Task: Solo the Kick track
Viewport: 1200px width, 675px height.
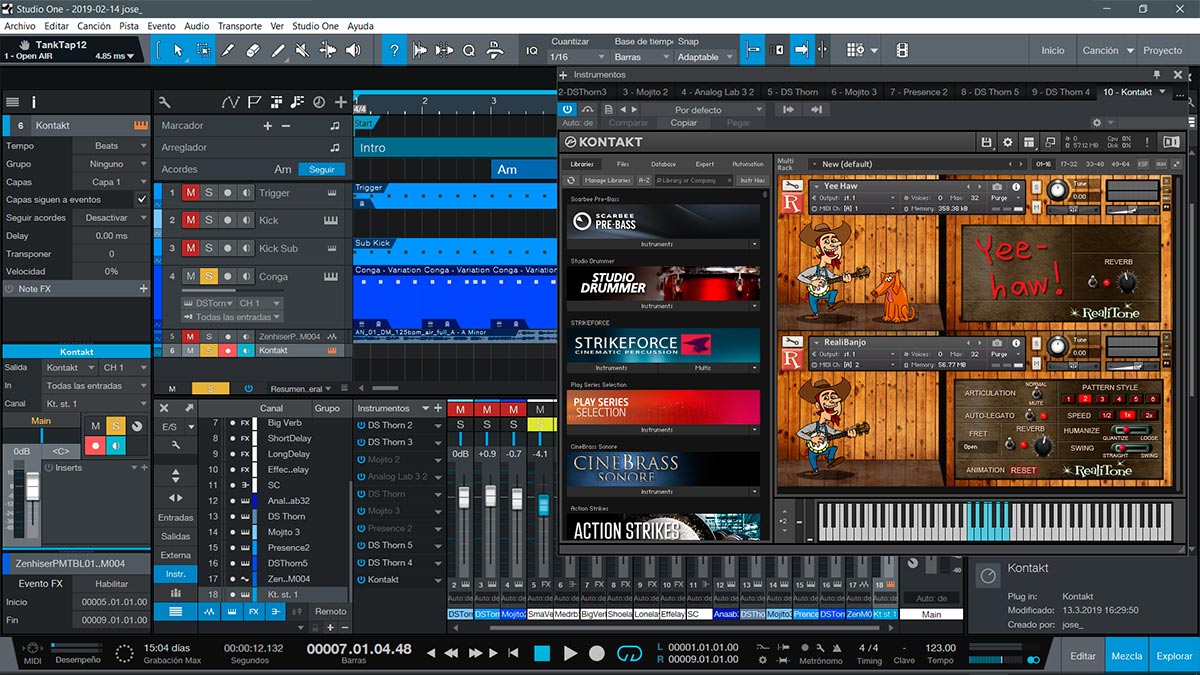Action: tap(209, 220)
